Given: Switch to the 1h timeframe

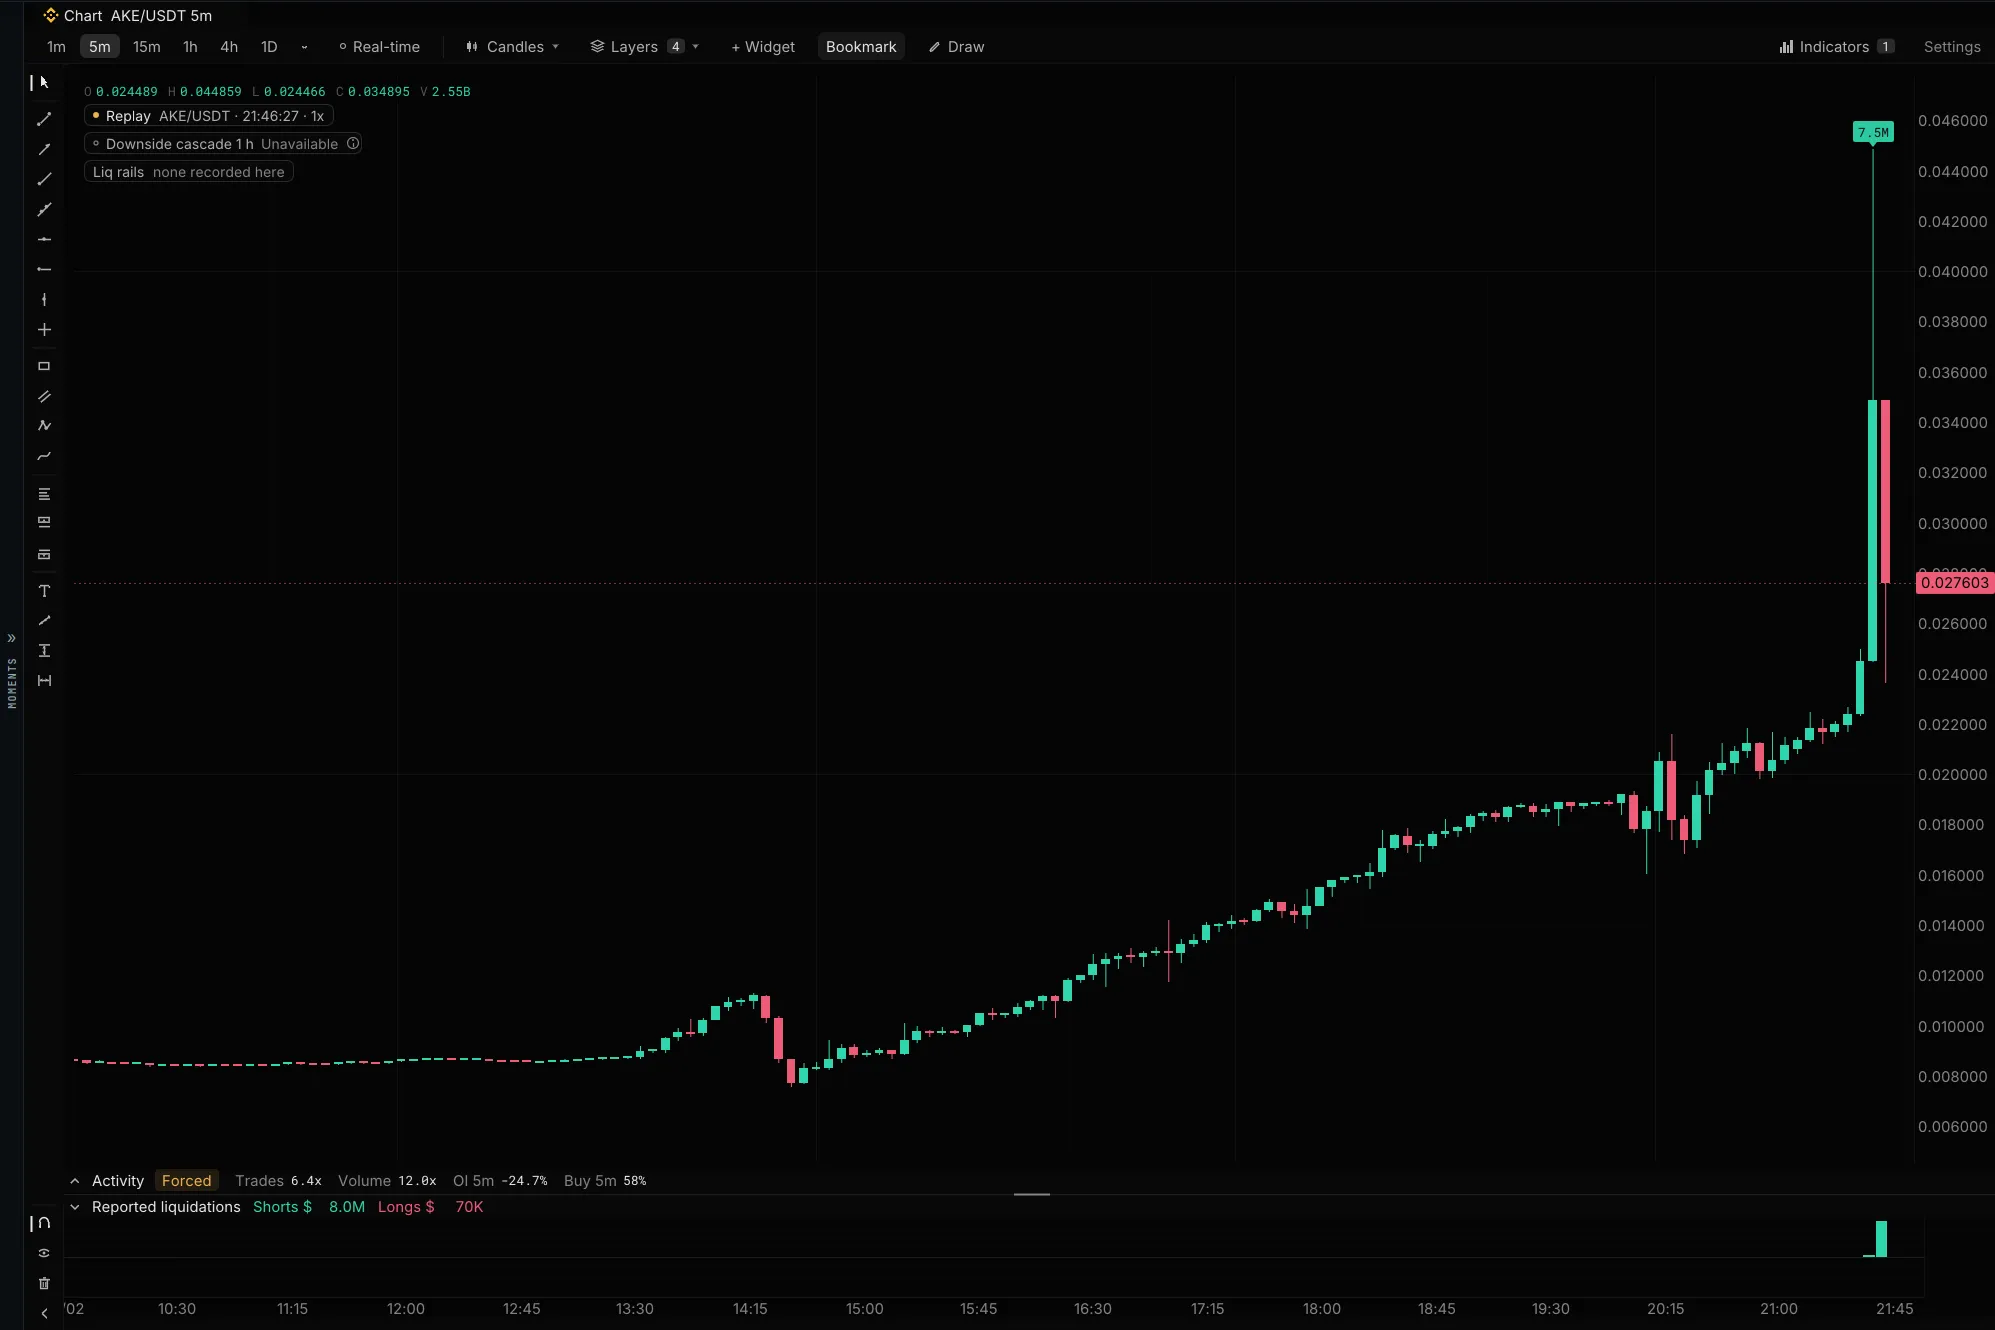Looking at the screenshot, I should (190, 47).
